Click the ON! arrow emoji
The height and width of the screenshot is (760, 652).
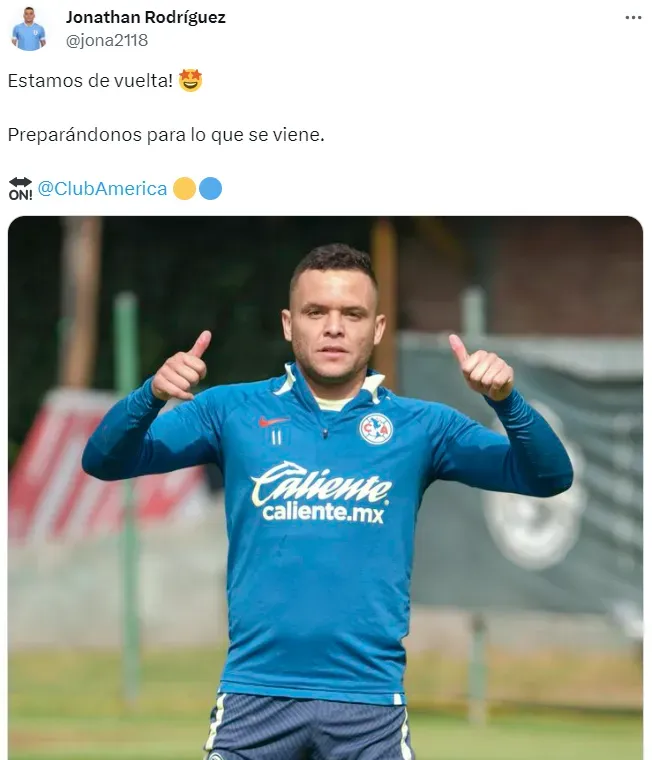tap(20, 189)
